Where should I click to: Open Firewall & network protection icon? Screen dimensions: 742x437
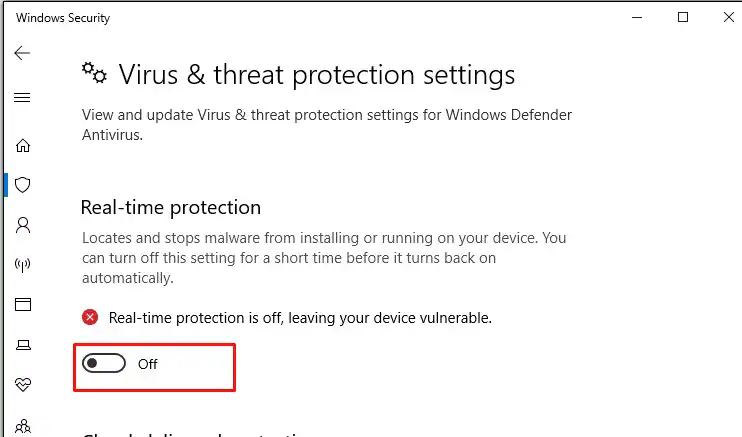22,265
